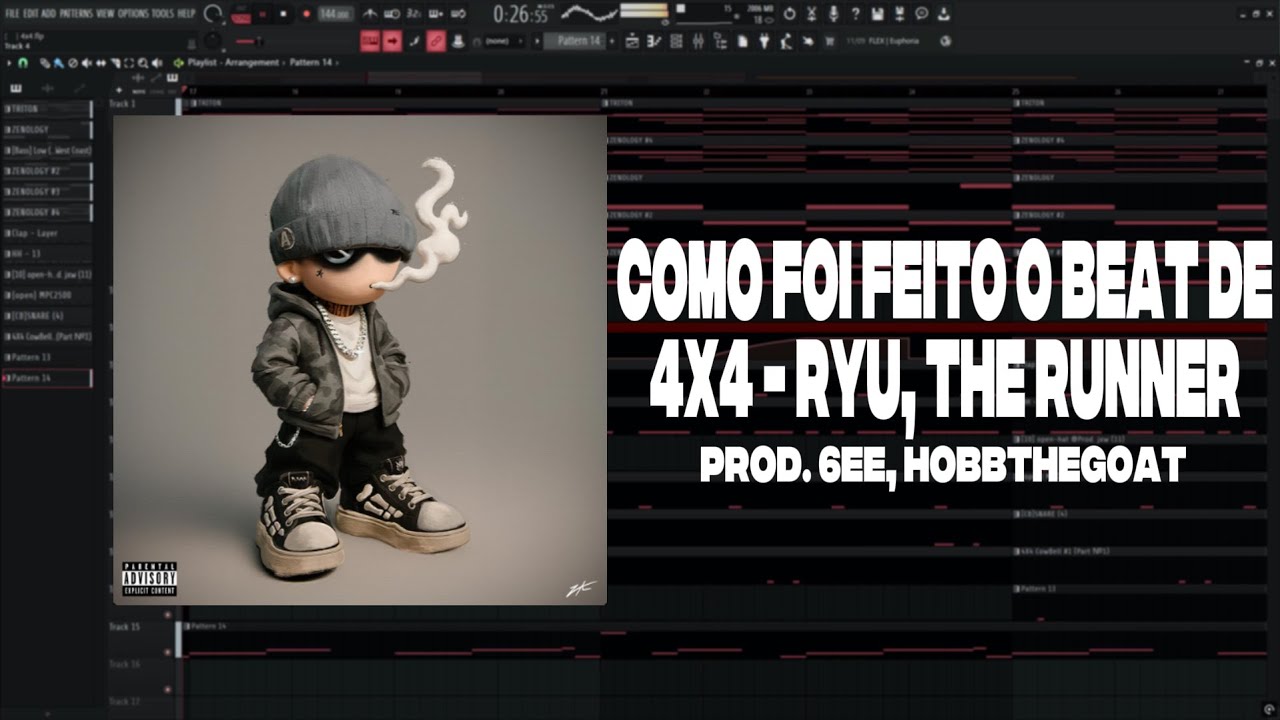The height and width of the screenshot is (720, 1280).
Task: Select the playlist mute tool
Action: click(x=85, y=62)
